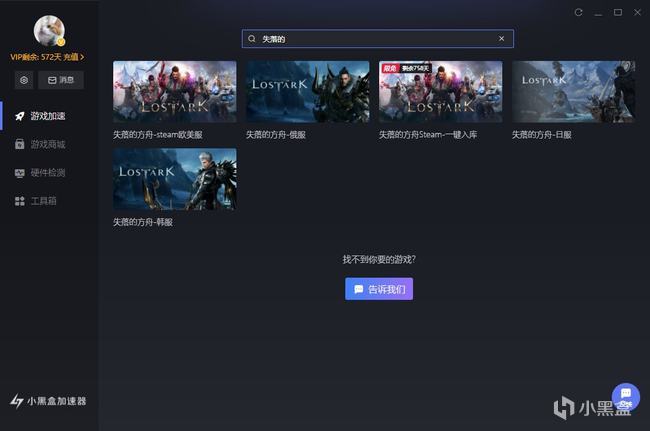The height and width of the screenshot is (431, 650).
Task: Click the 小黑盒加速器 logo
Action: point(48,401)
